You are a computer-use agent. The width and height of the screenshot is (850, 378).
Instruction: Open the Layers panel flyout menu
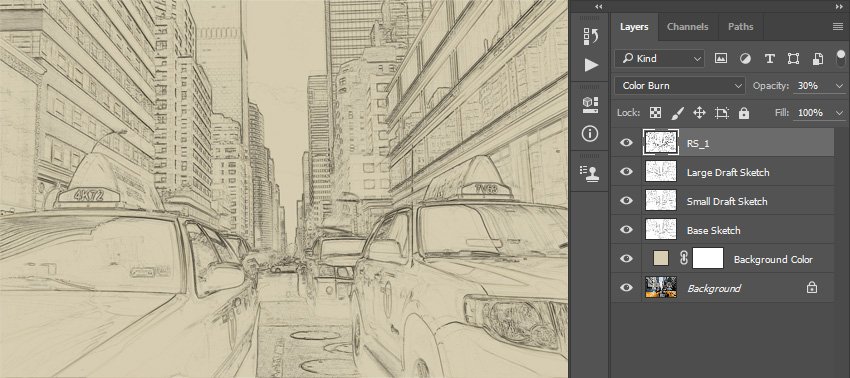click(x=838, y=27)
